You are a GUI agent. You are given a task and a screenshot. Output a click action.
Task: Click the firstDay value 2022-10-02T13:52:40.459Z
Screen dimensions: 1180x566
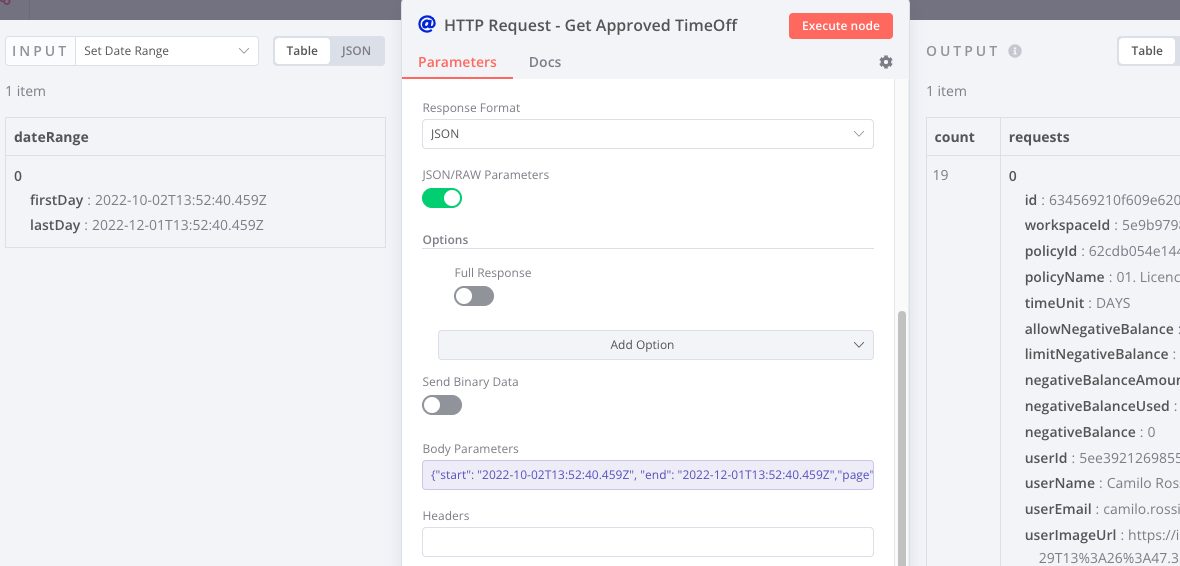tap(181, 201)
